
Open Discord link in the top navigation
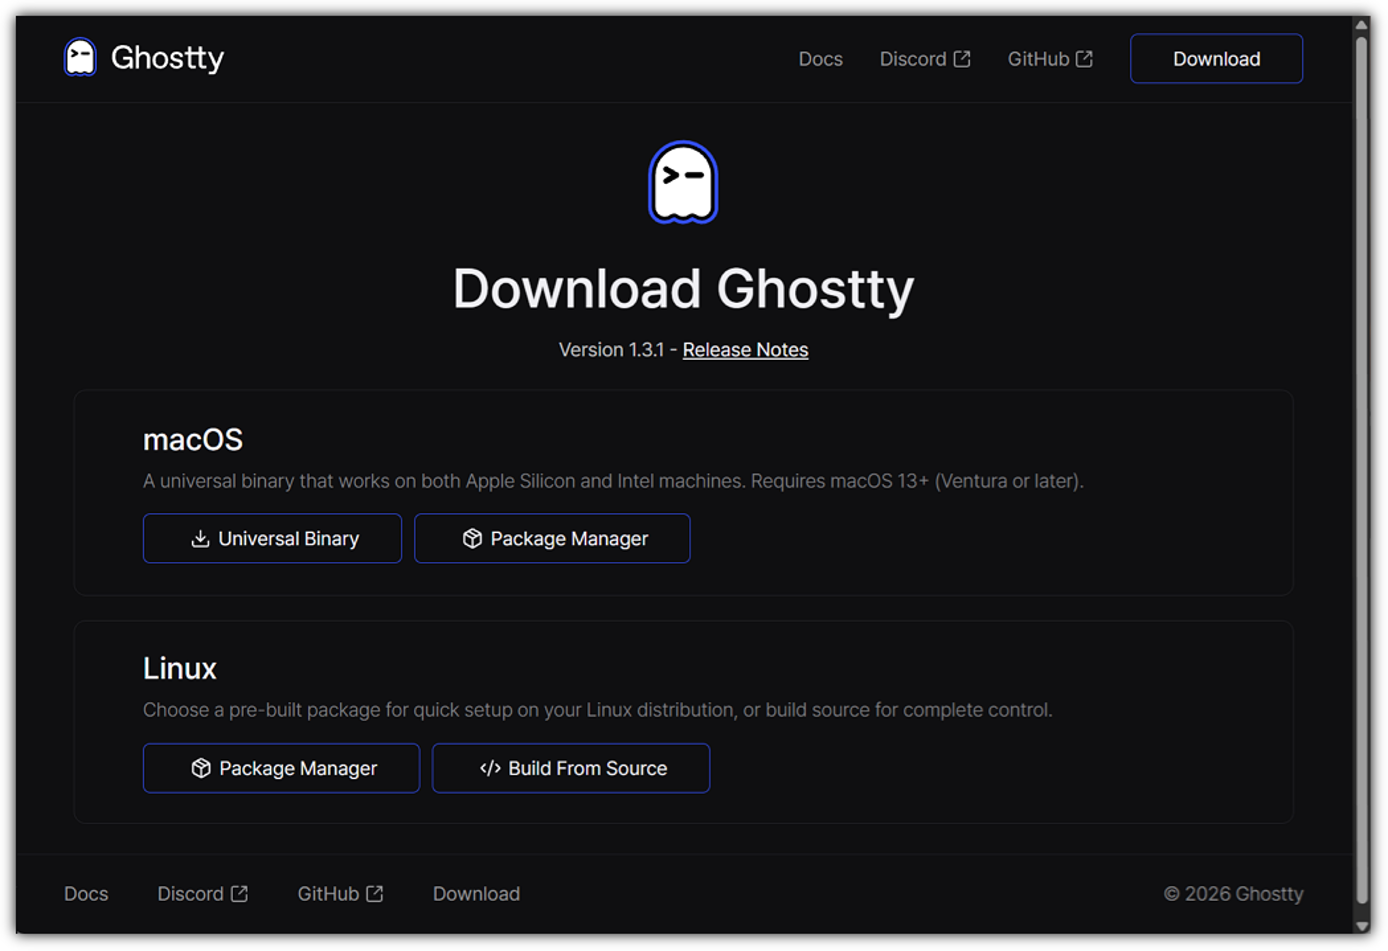coord(925,59)
